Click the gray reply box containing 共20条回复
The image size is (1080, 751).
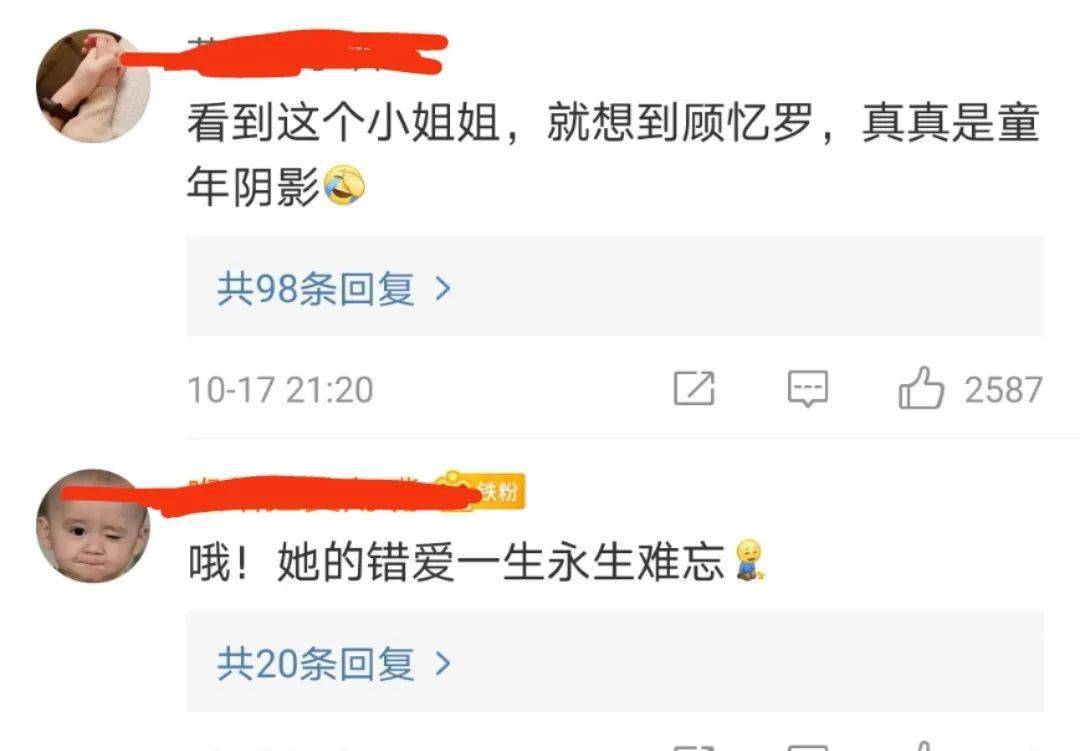pos(615,661)
